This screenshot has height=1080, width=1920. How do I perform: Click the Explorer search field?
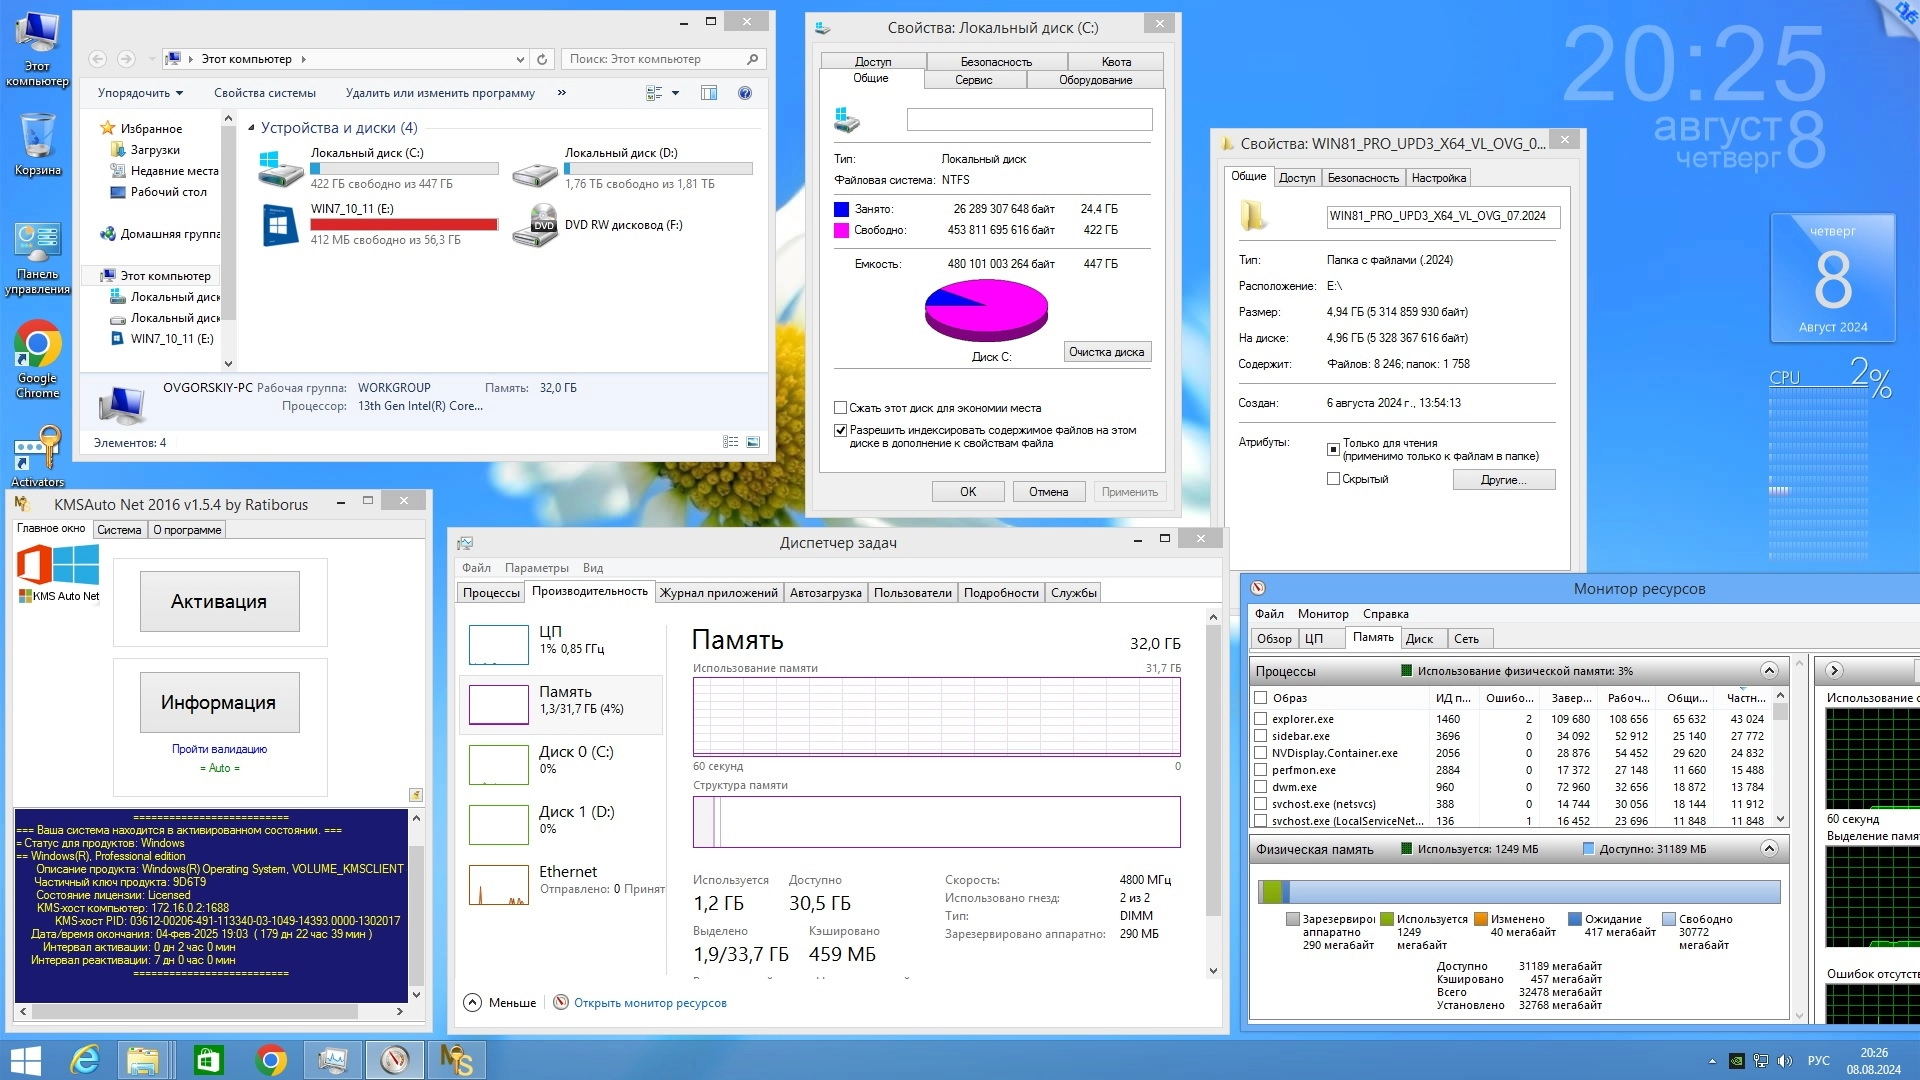[655, 60]
